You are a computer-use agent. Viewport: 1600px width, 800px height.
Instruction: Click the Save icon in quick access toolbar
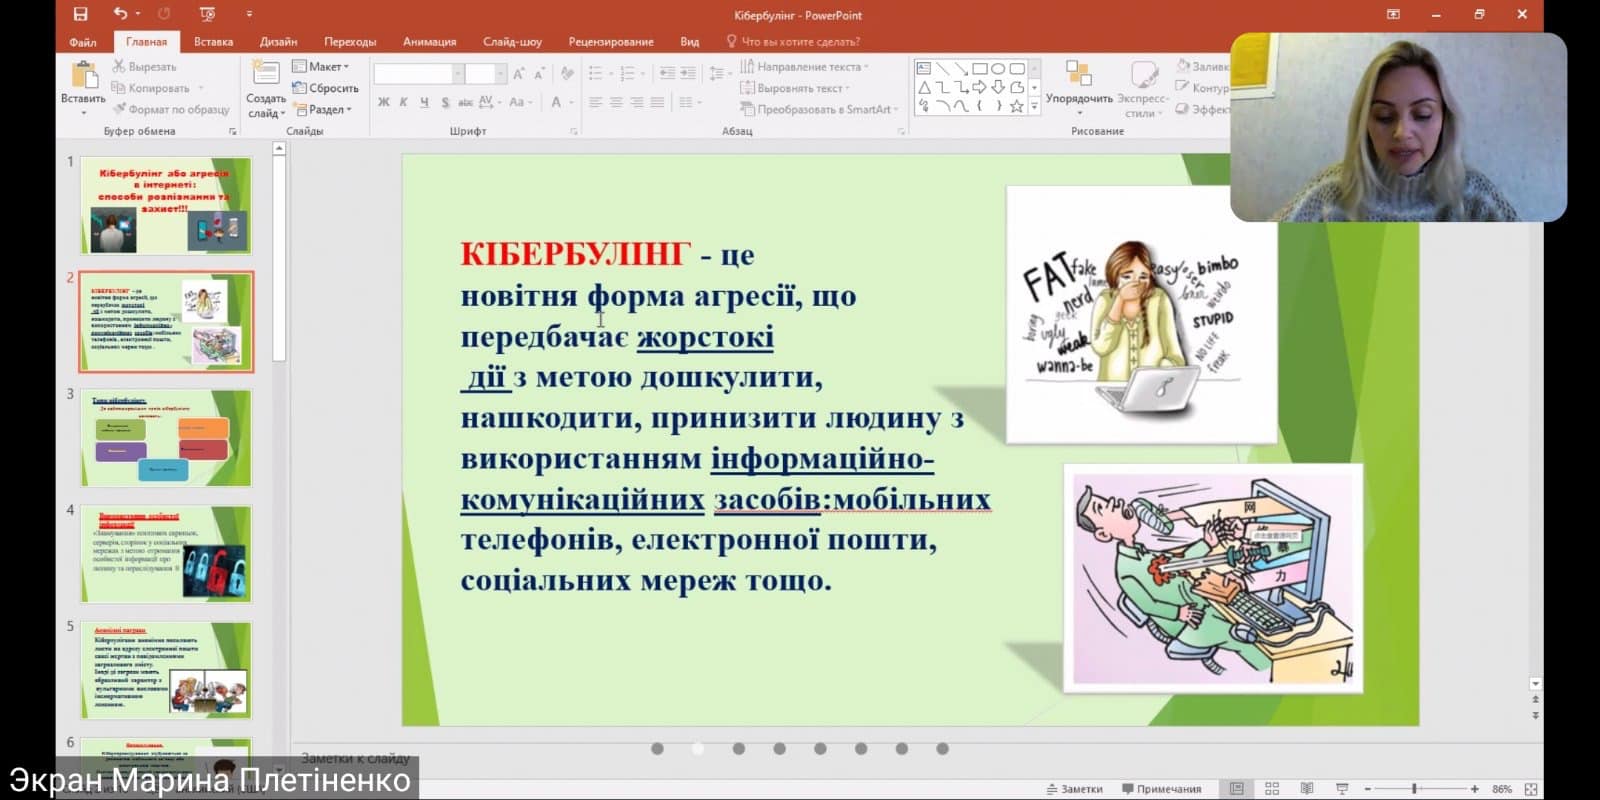81,14
